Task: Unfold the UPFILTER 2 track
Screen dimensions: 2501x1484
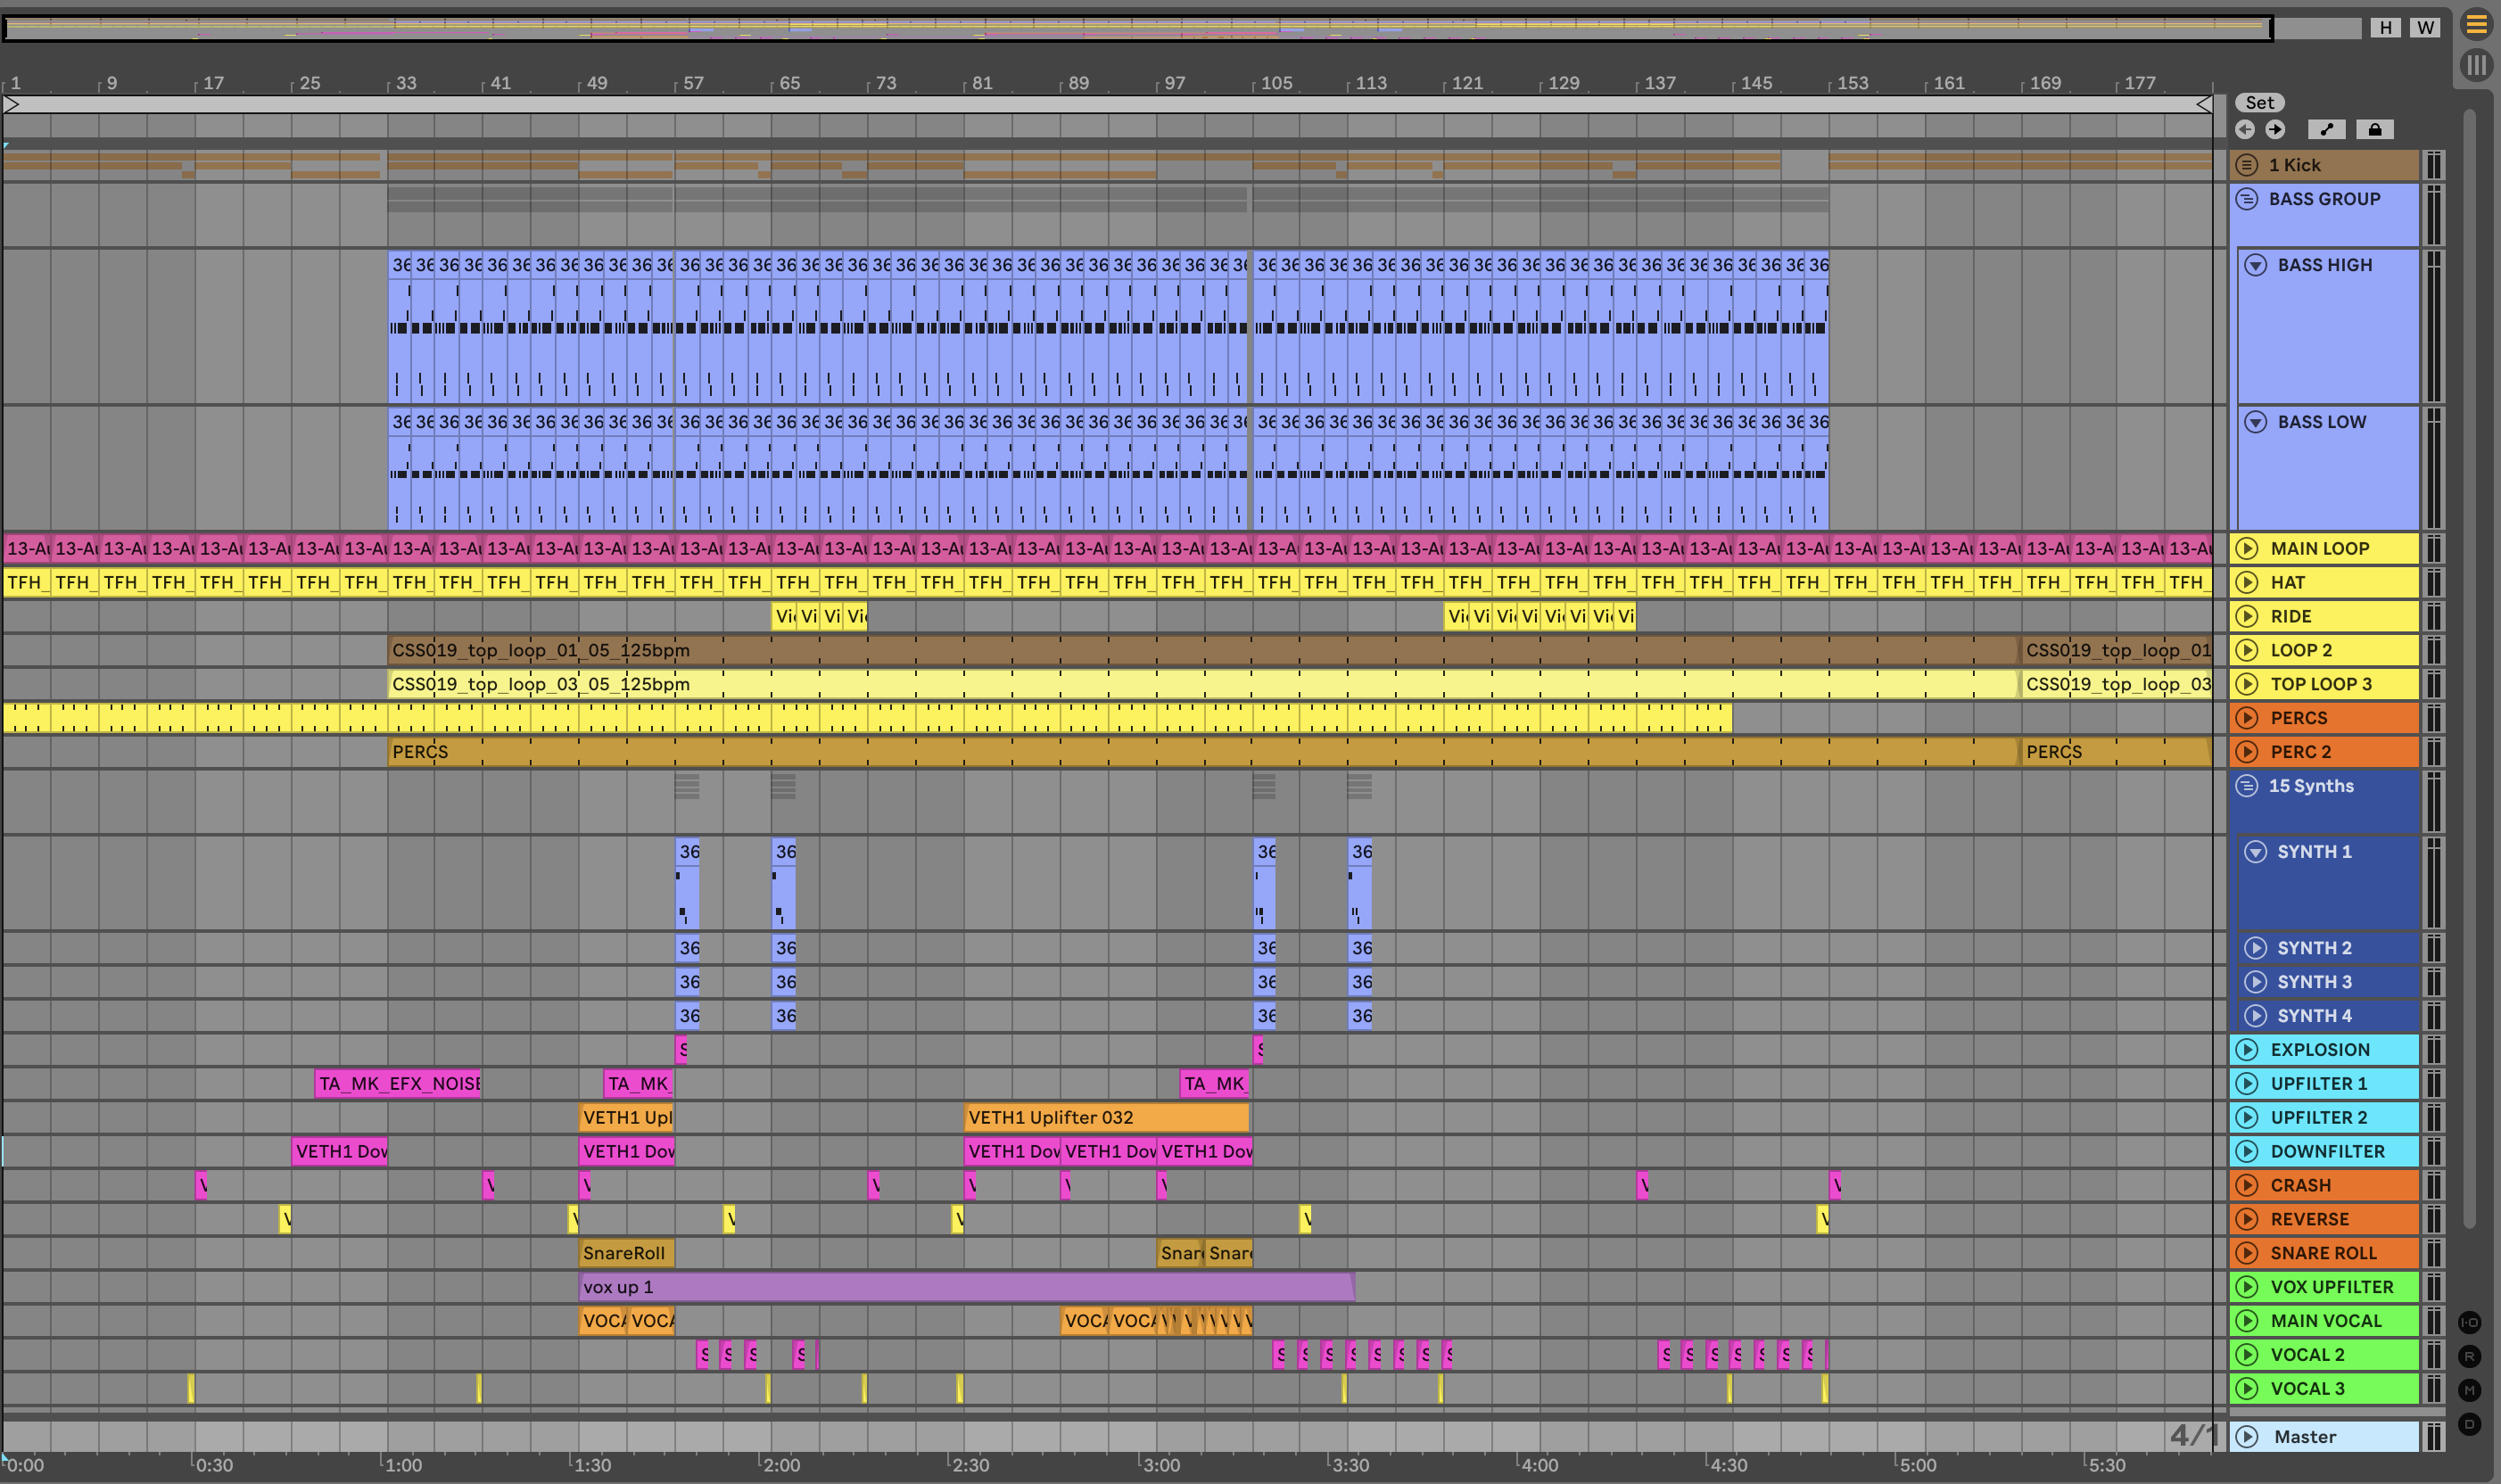Action: [x=2247, y=1118]
